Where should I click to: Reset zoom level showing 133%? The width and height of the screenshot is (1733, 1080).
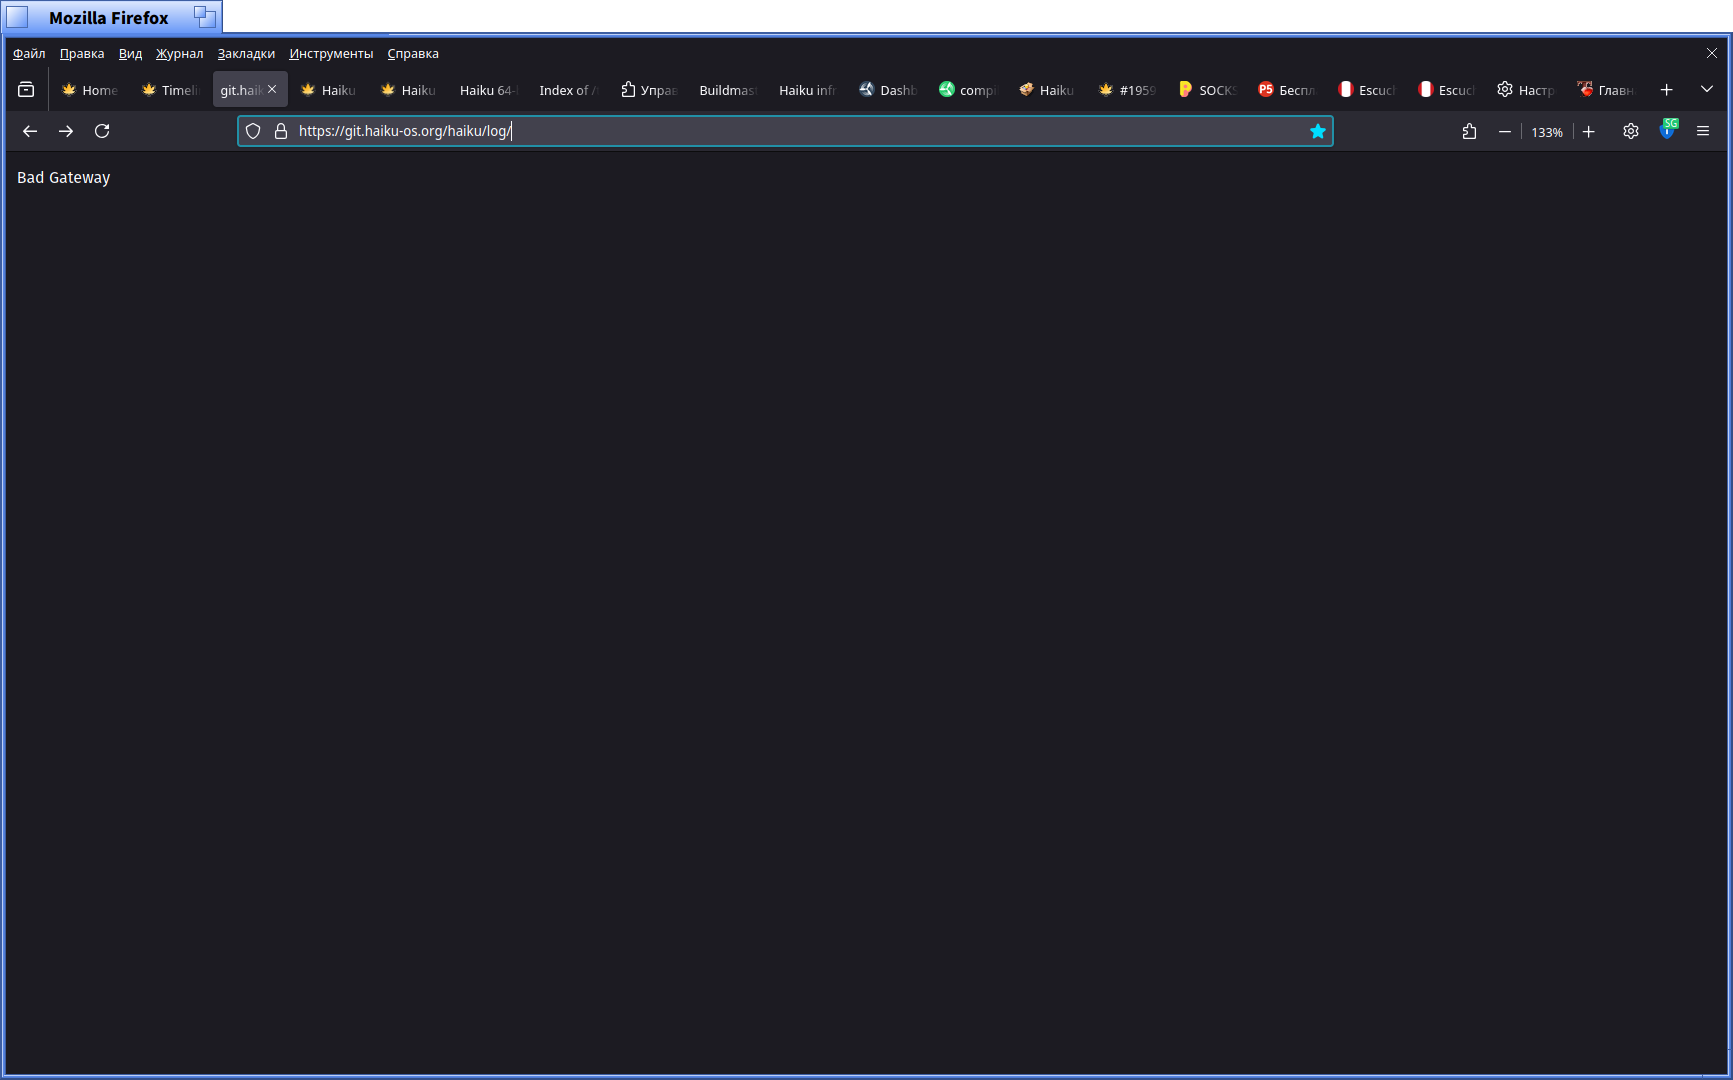(x=1546, y=132)
